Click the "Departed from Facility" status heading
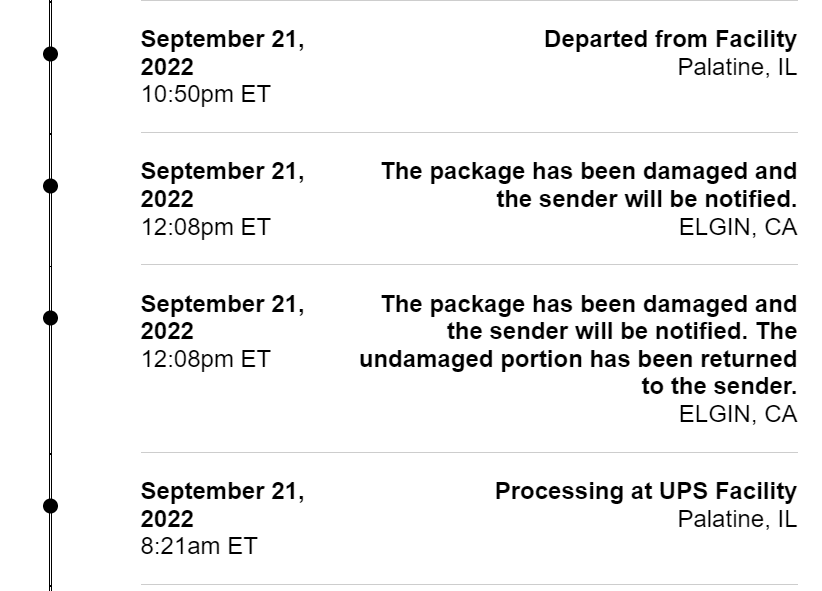The image size is (822, 591). pos(670,40)
